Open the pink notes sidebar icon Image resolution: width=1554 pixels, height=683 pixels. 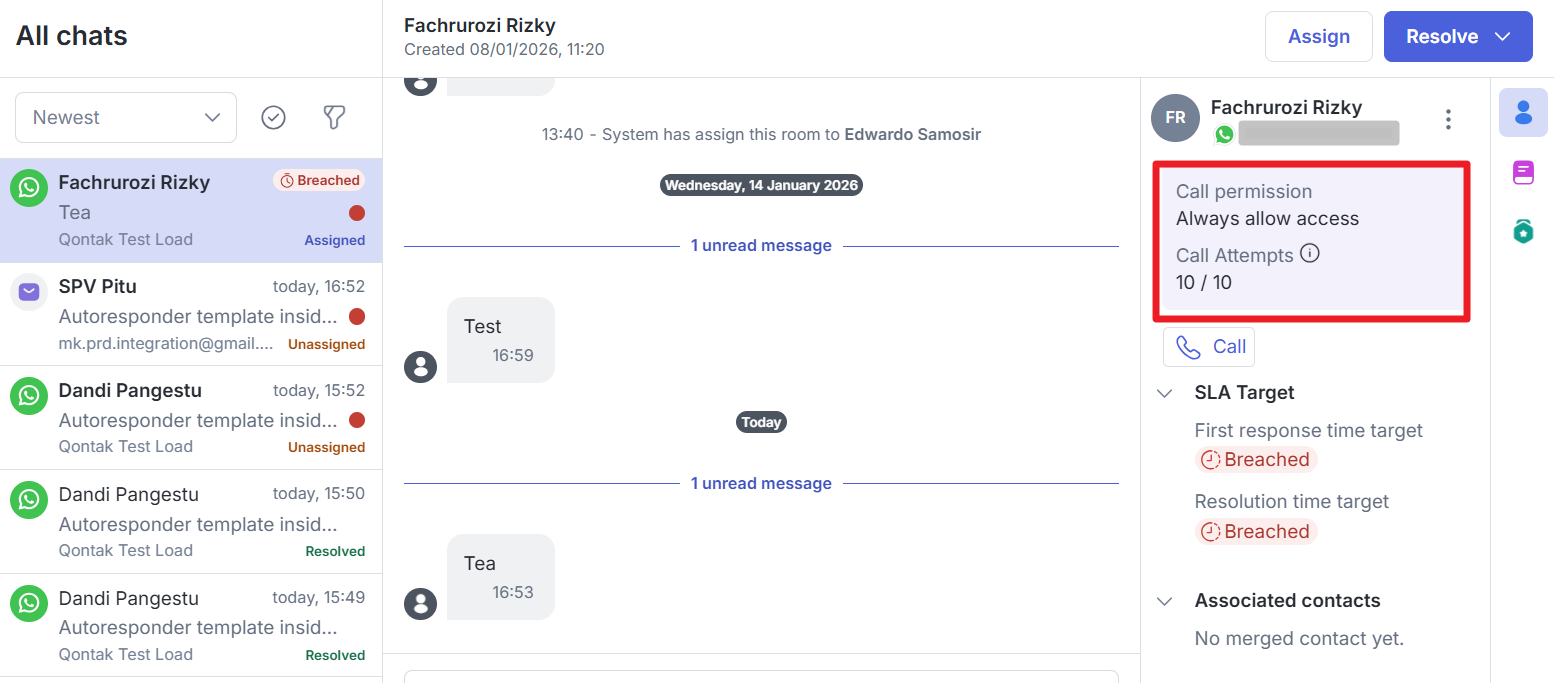coord(1523,173)
